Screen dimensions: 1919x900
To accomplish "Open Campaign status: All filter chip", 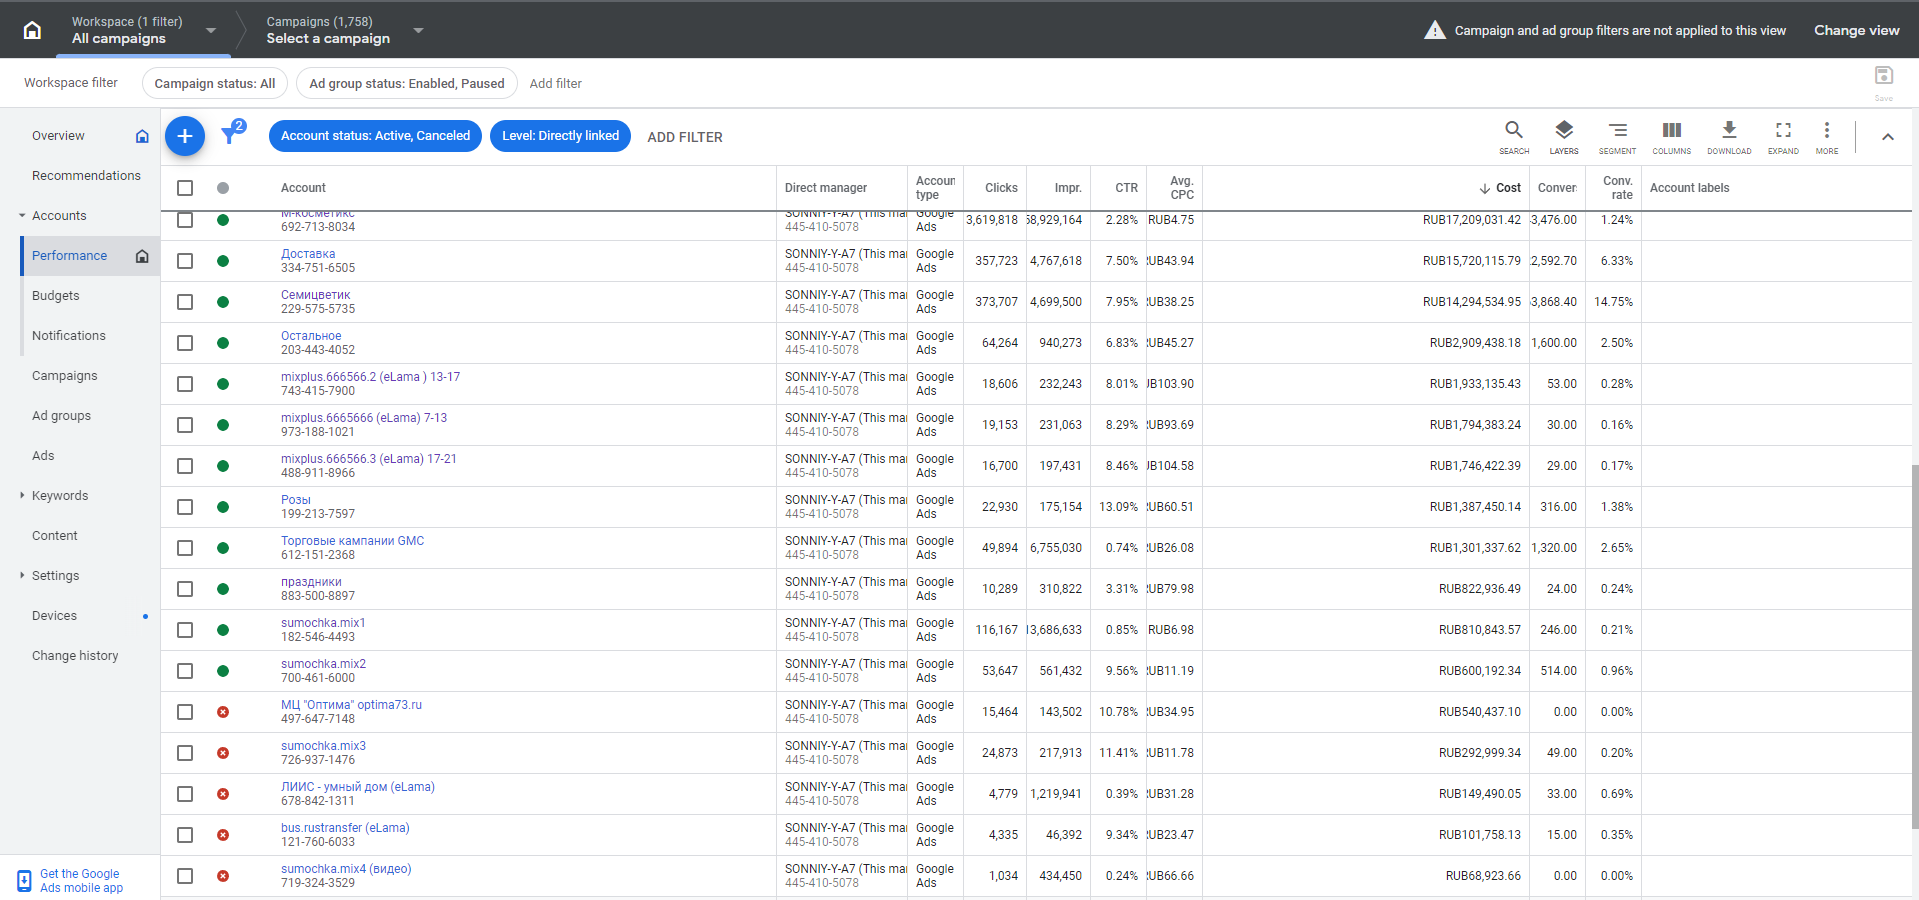I will coord(215,83).
